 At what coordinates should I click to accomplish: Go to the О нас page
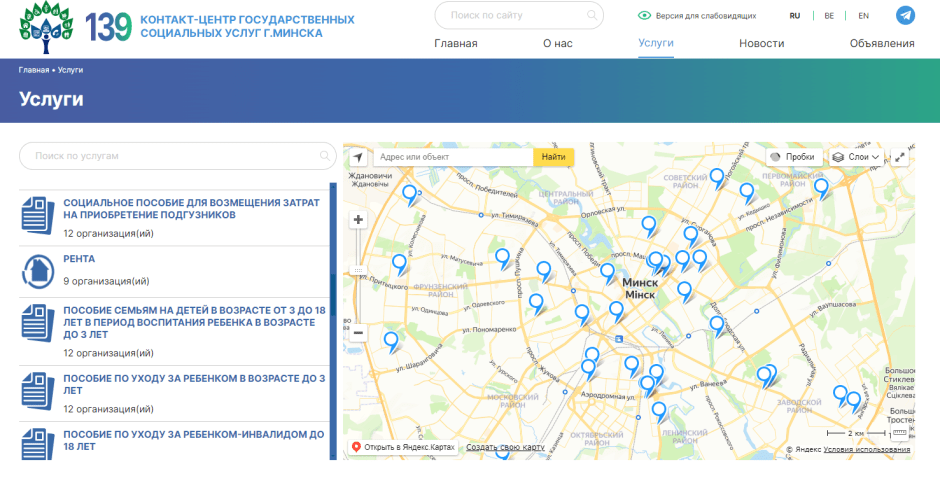click(x=557, y=43)
